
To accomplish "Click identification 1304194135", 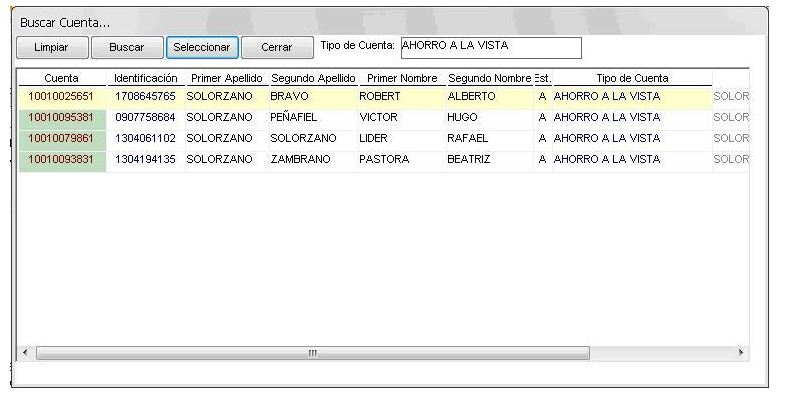I will tap(145, 160).
